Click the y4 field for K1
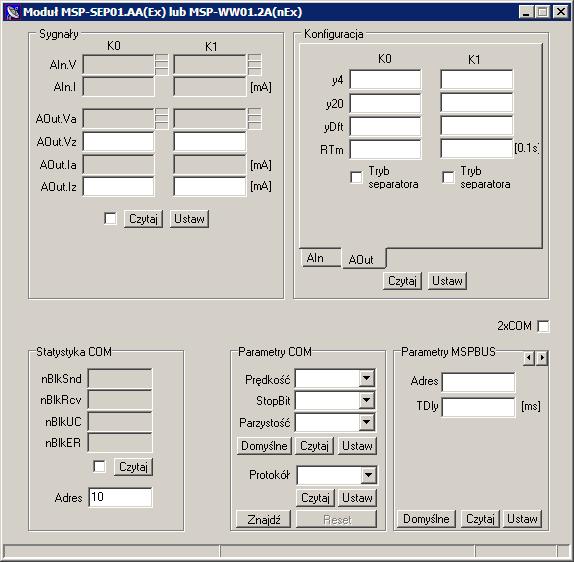 [x=476, y=79]
